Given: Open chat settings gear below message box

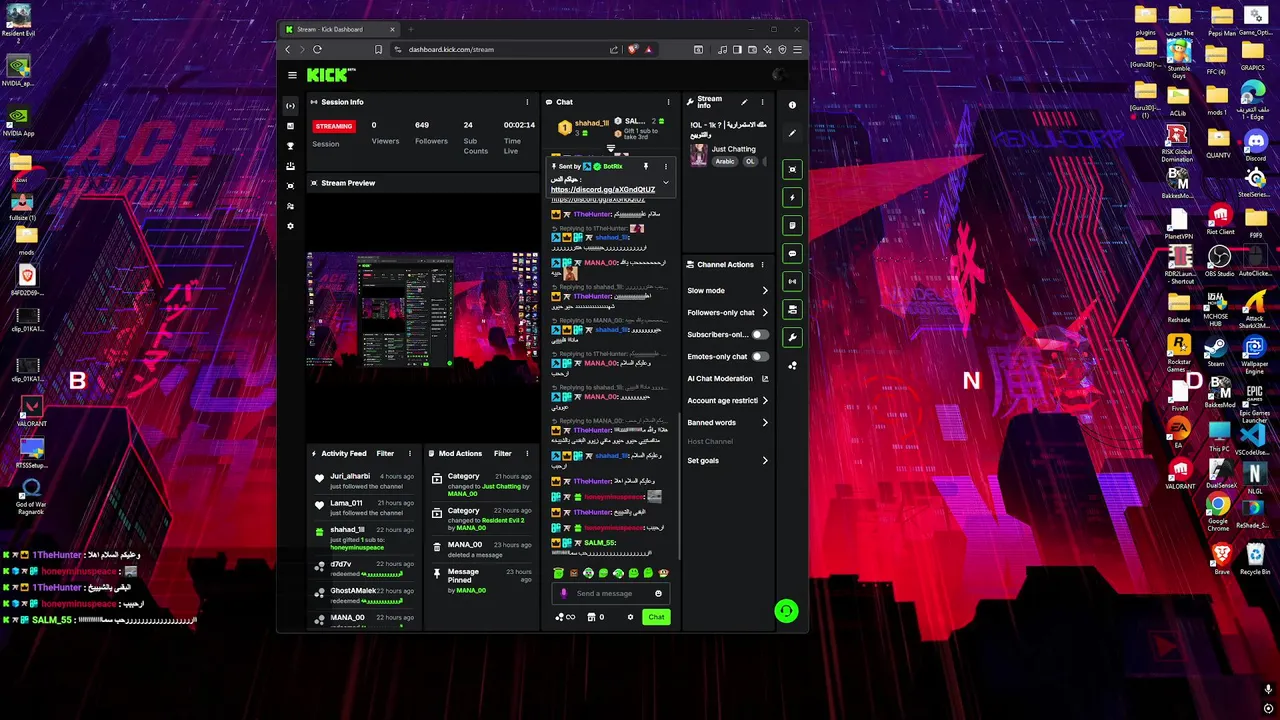Looking at the screenshot, I should (x=630, y=617).
